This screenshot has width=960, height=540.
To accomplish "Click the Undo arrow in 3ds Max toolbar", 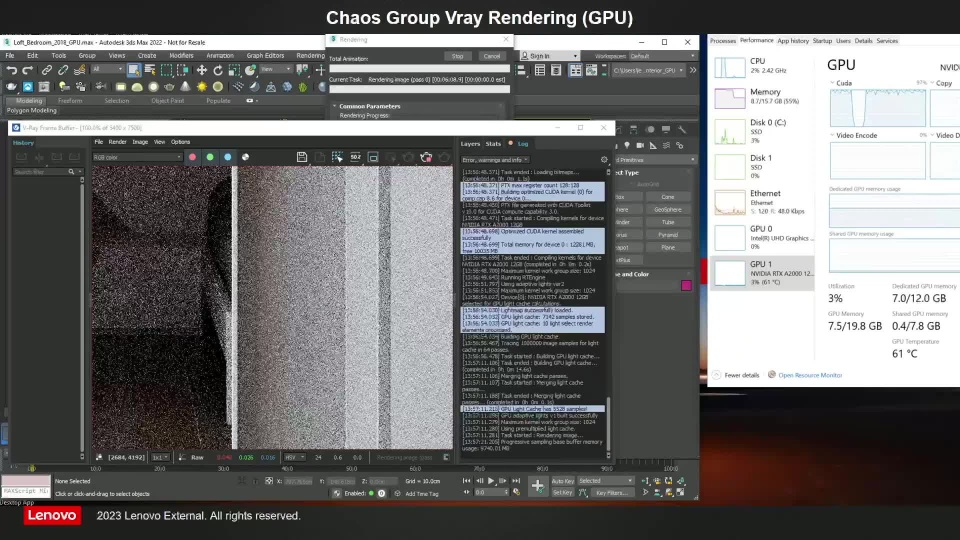I will coord(12,70).
